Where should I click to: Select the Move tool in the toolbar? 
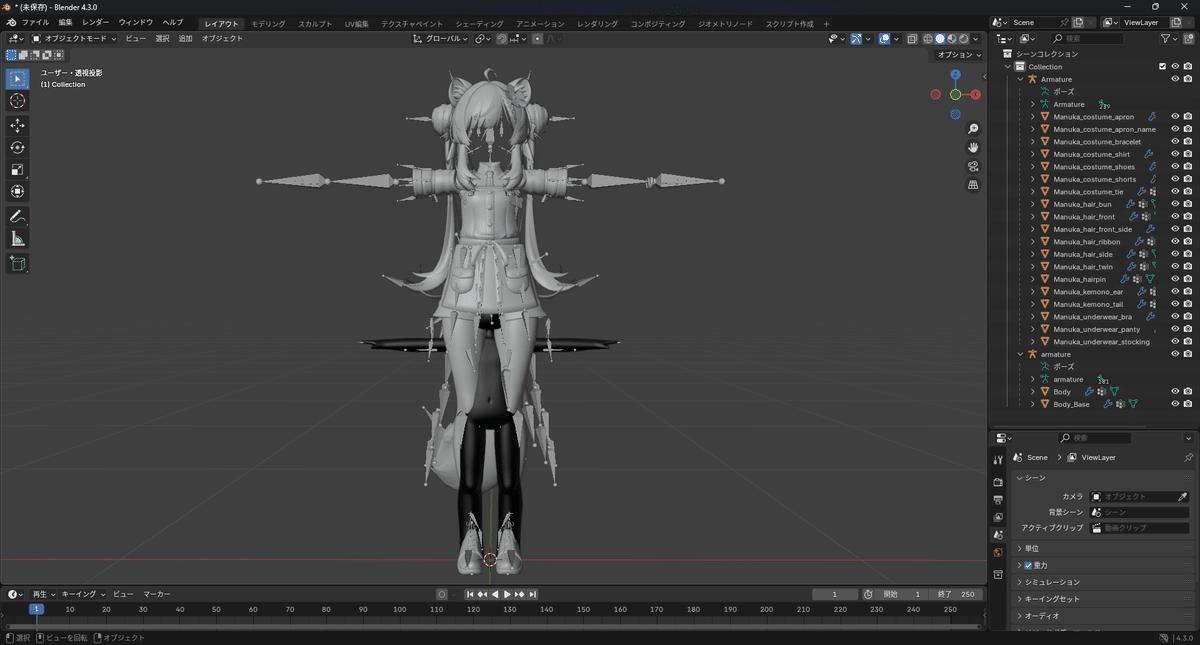point(17,123)
